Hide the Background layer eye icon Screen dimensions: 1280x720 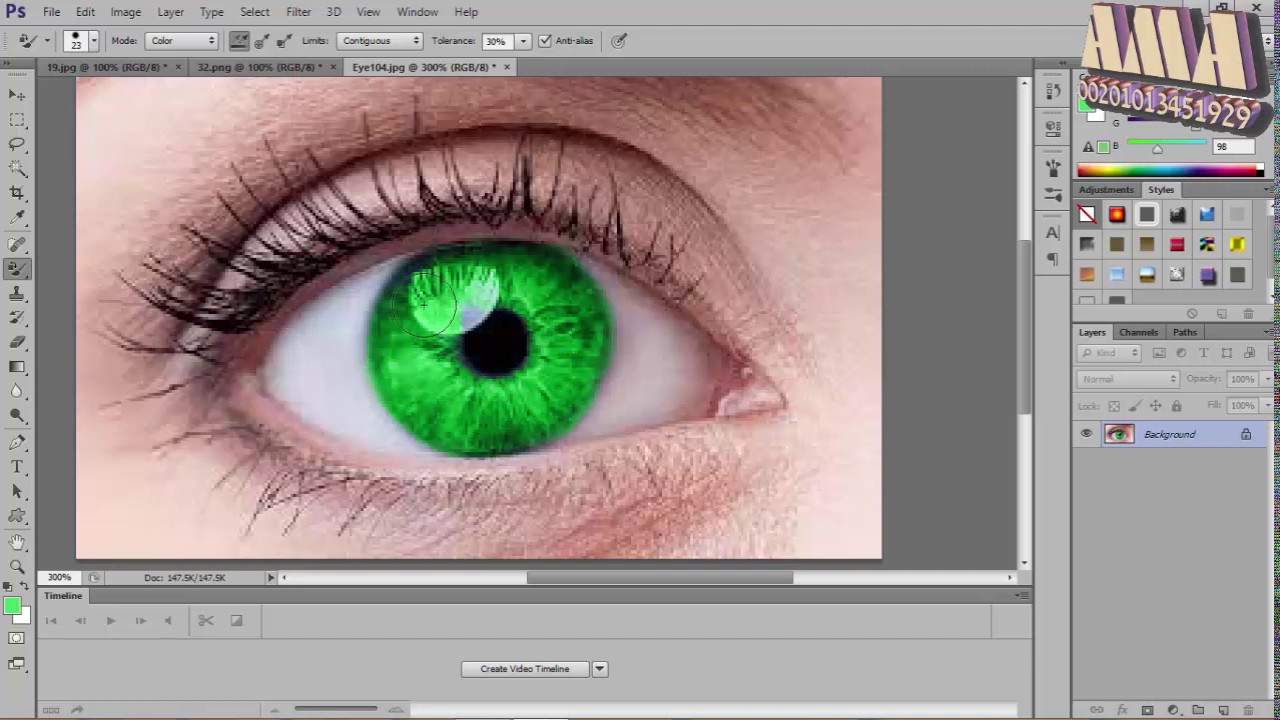[1086, 434]
